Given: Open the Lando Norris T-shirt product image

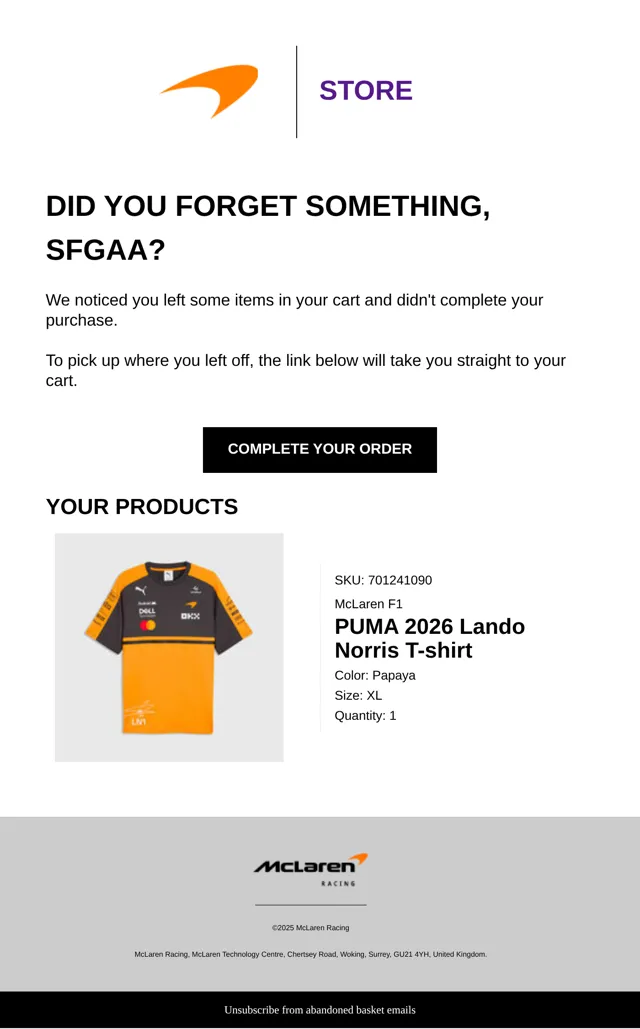Looking at the screenshot, I should [x=169, y=647].
